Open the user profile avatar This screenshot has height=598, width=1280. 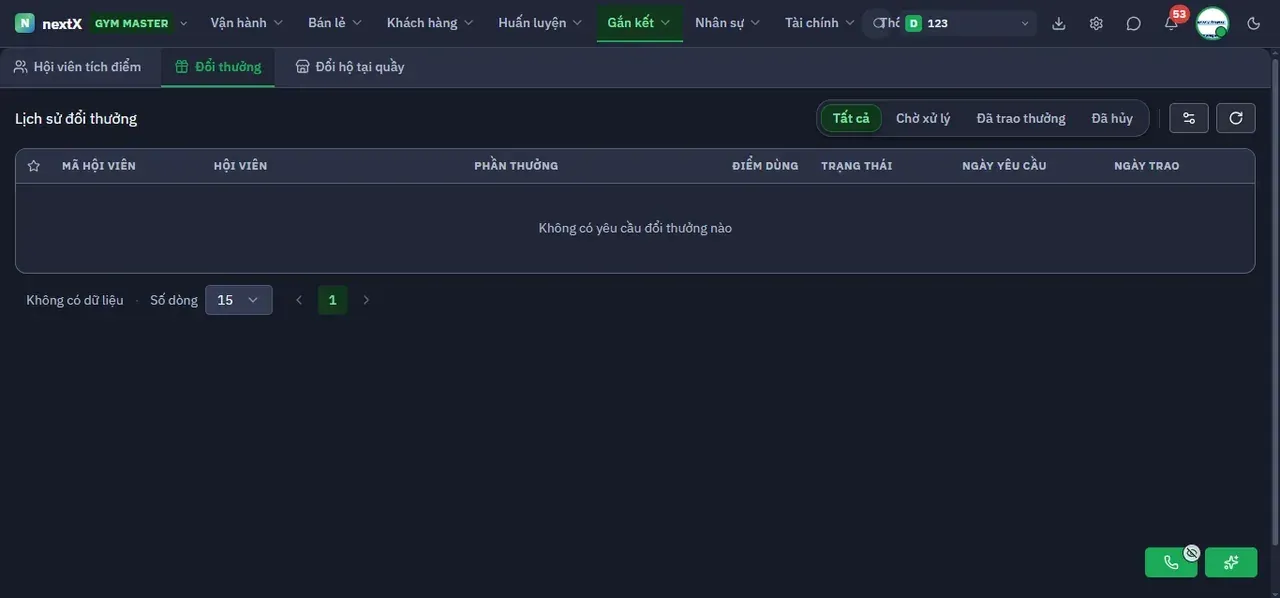point(1212,23)
